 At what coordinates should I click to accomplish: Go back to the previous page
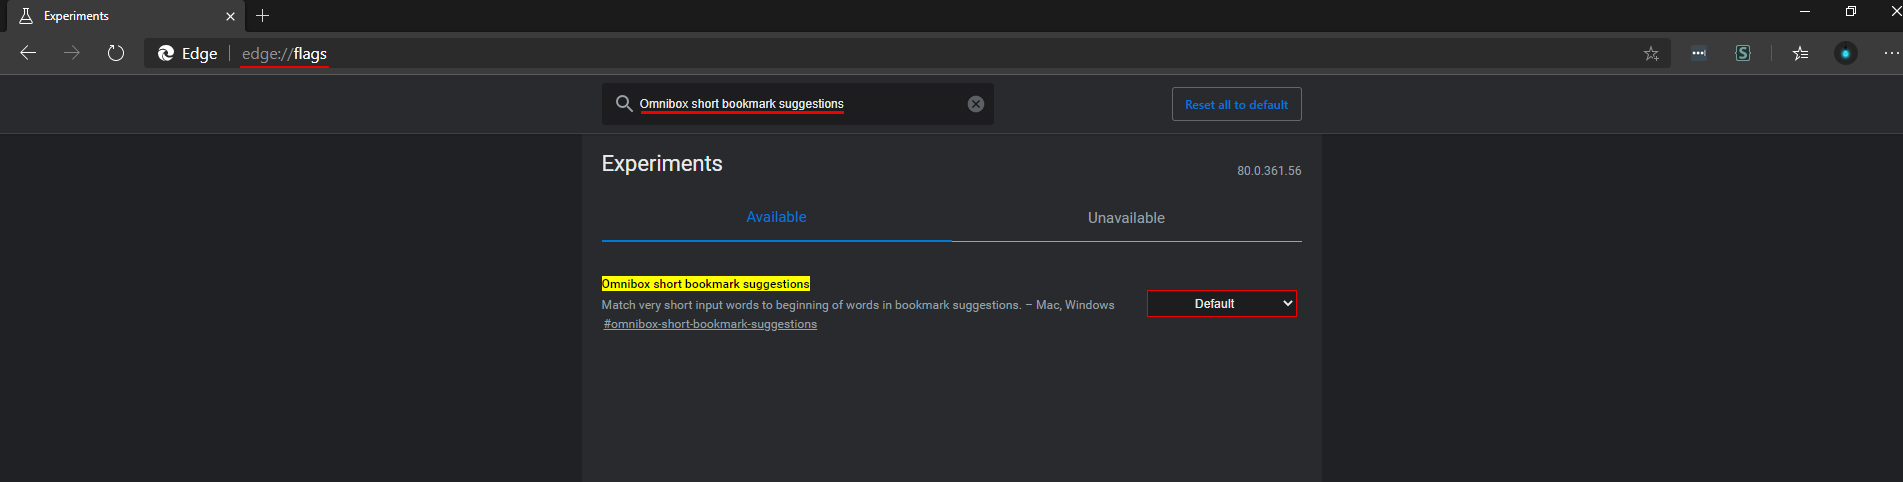28,53
